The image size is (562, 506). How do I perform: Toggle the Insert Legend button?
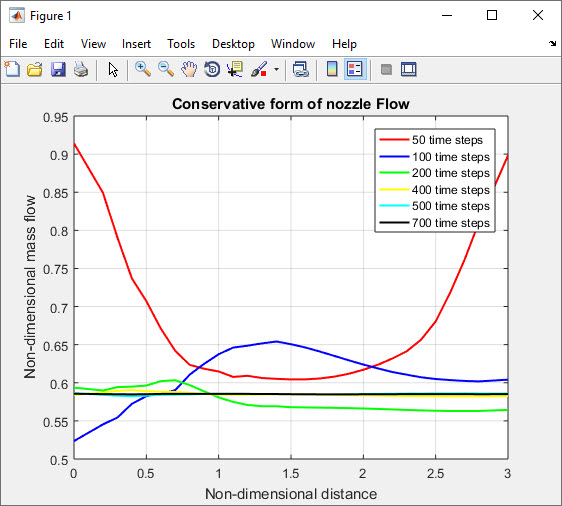point(355,69)
